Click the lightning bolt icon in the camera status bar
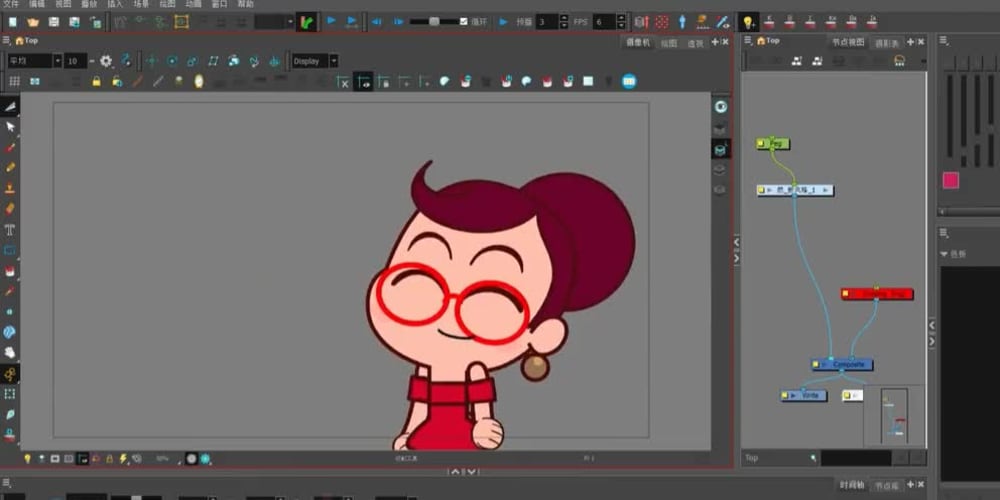Viewport: 1000px width, 500px height. click(123, 459)
